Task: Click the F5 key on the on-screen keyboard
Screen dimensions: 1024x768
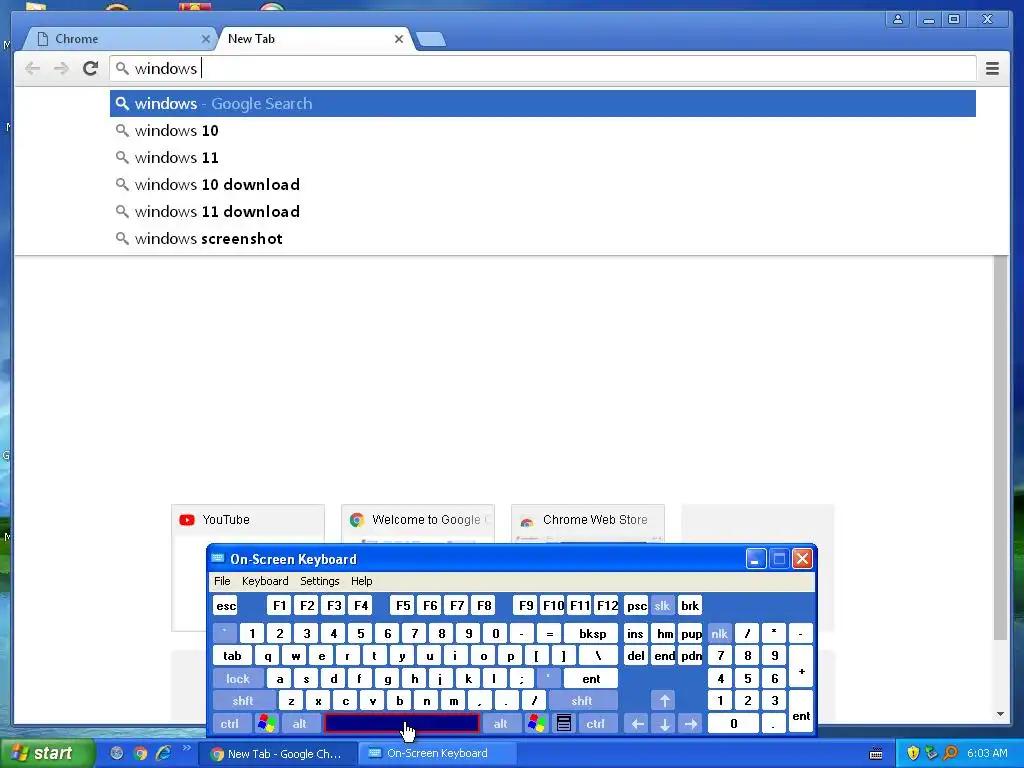Action: tap(403, 606)
